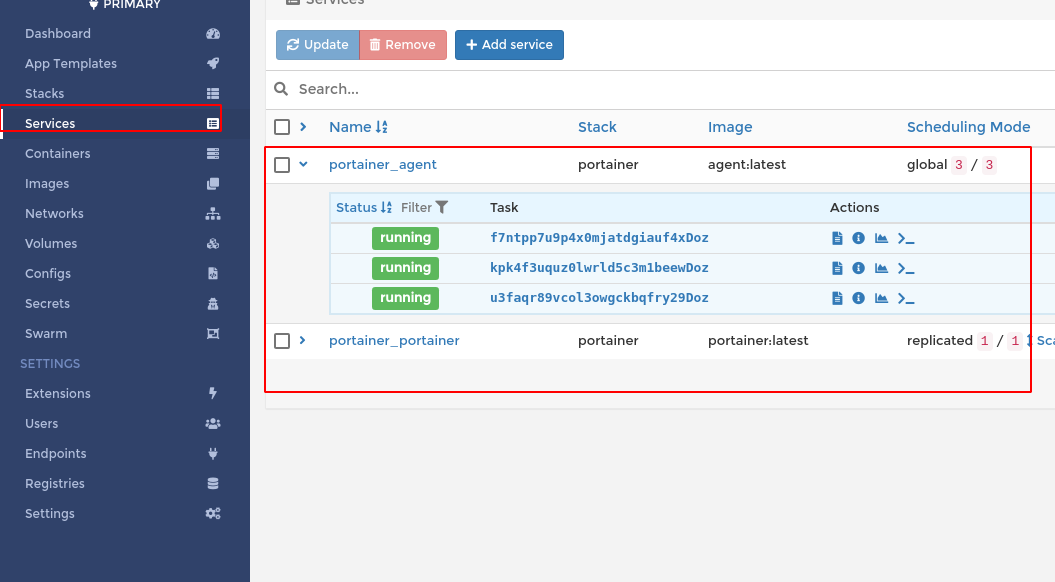Viewport: 1055px width, 582px height.
Task: Open Swarm page
Action: point(46,334)
